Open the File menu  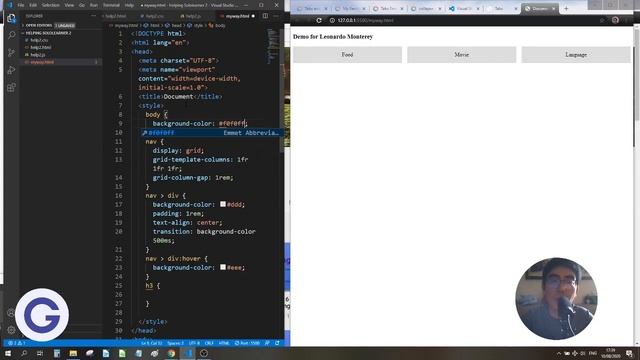click(x=21, y=5)
